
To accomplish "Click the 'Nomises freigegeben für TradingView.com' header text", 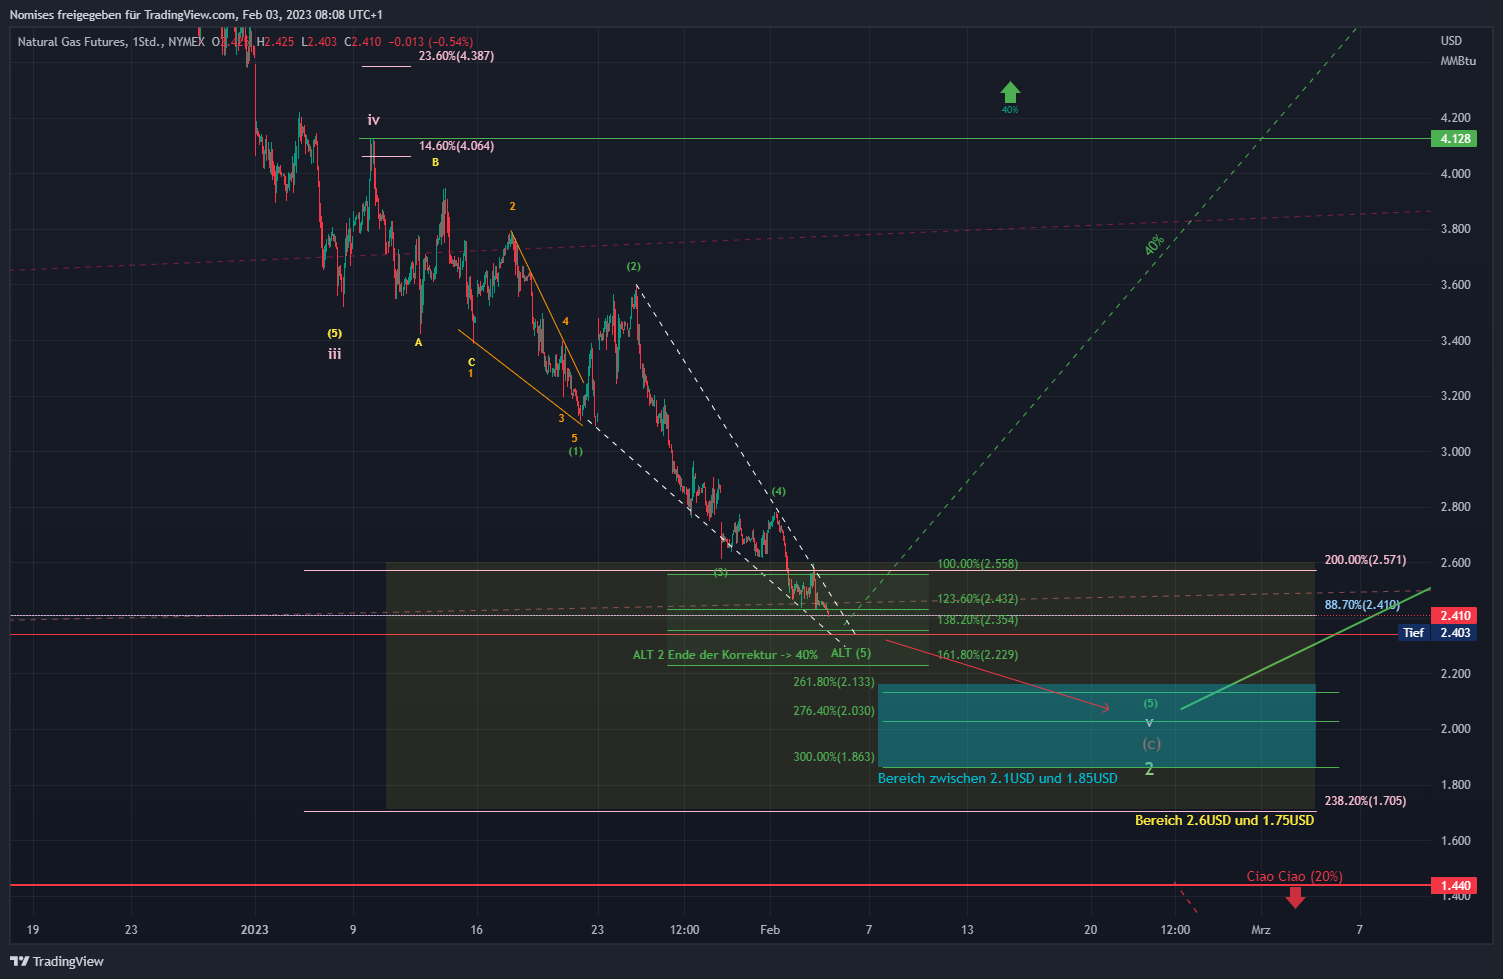I will [x=123, y=15].
